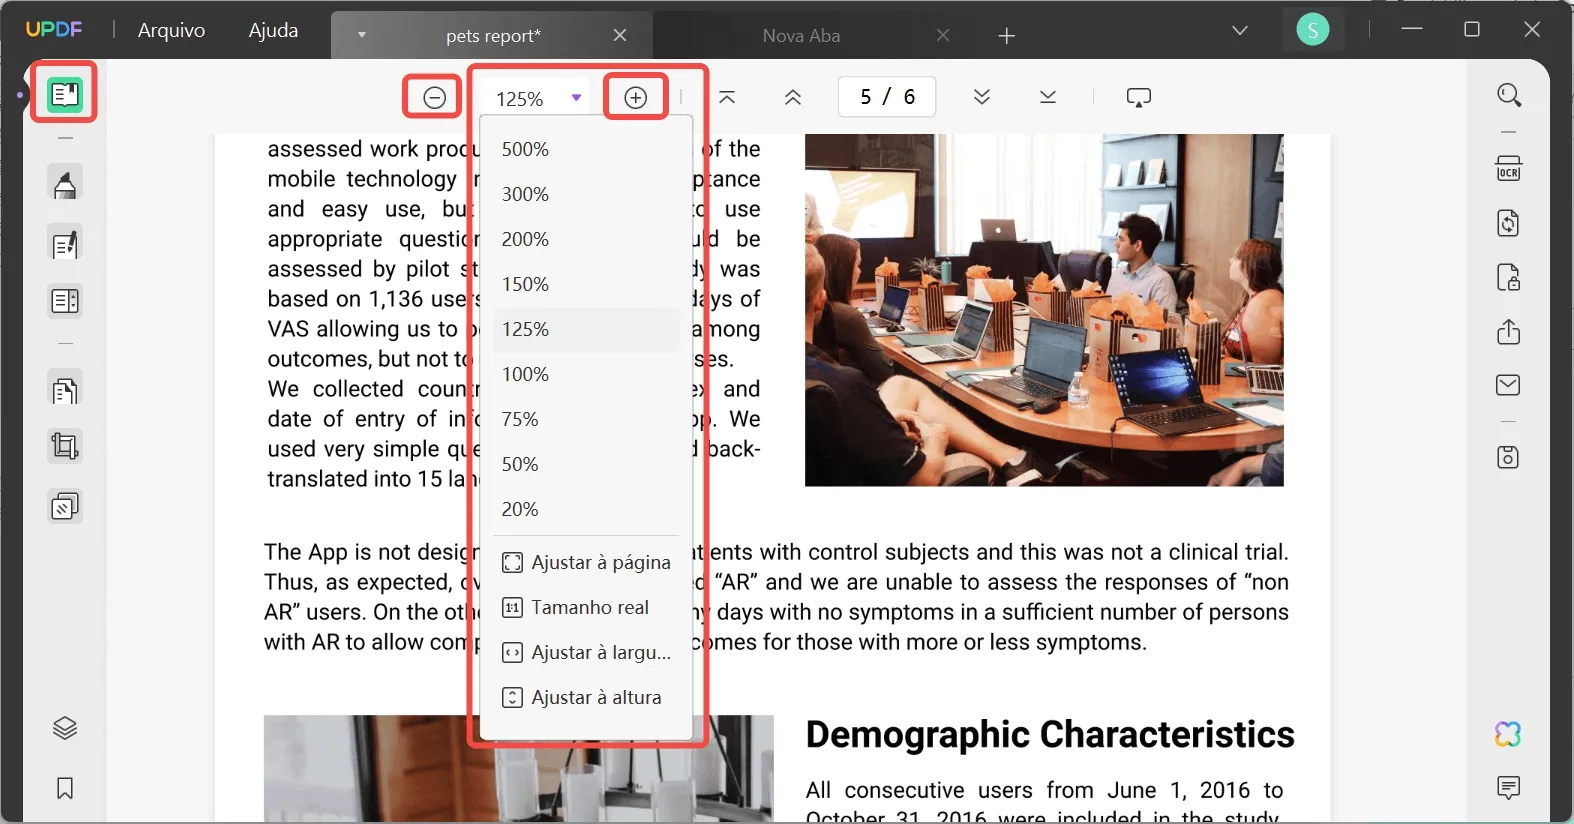
Task: Choose 100% zoom level
Action: tap(586, 374)
